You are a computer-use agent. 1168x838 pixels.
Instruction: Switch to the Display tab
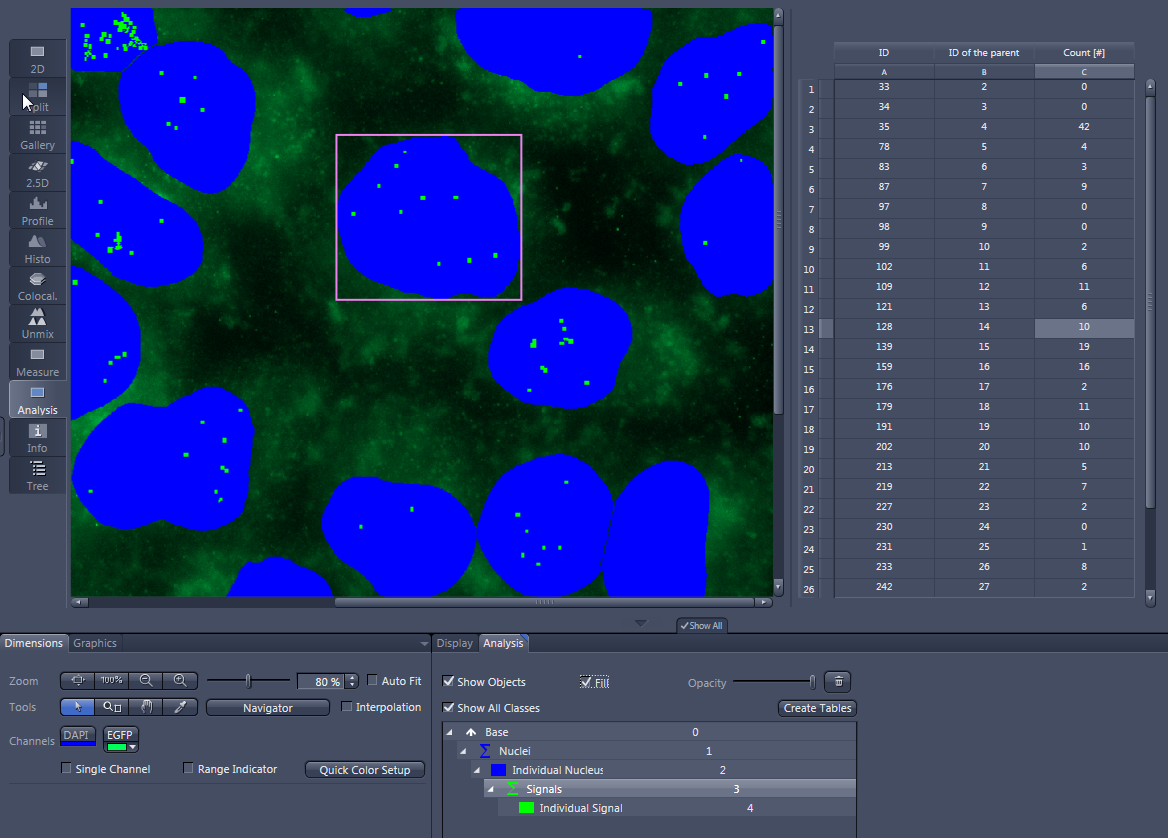tap(455, 643)
